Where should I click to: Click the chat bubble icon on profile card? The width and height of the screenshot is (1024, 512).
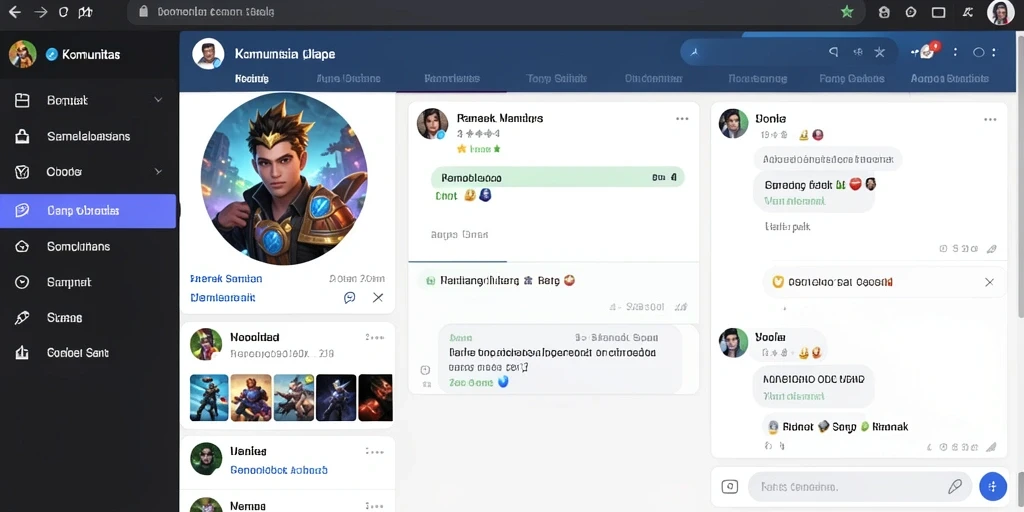349,298
